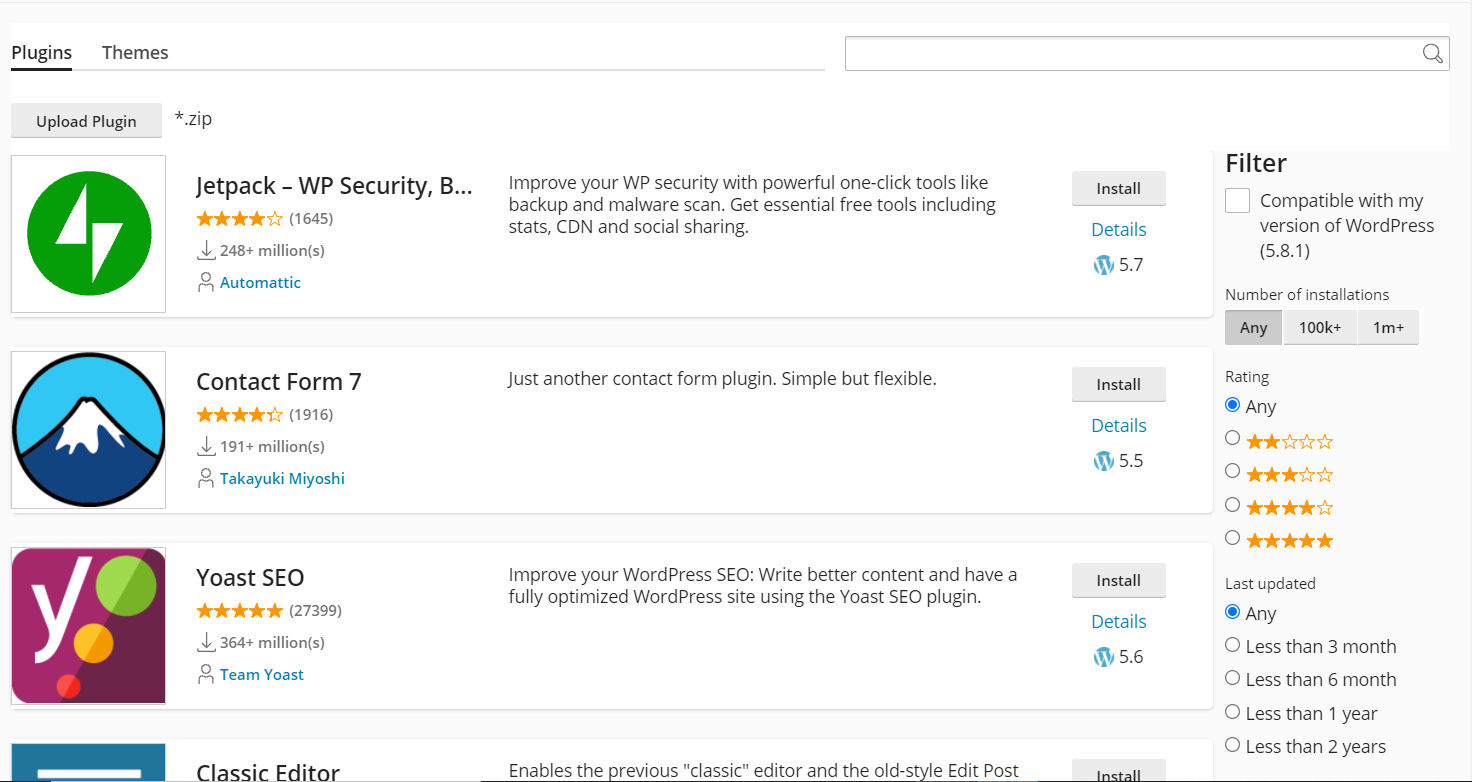Click the Upload Plugin button
1472x782 pixels.
86,121
